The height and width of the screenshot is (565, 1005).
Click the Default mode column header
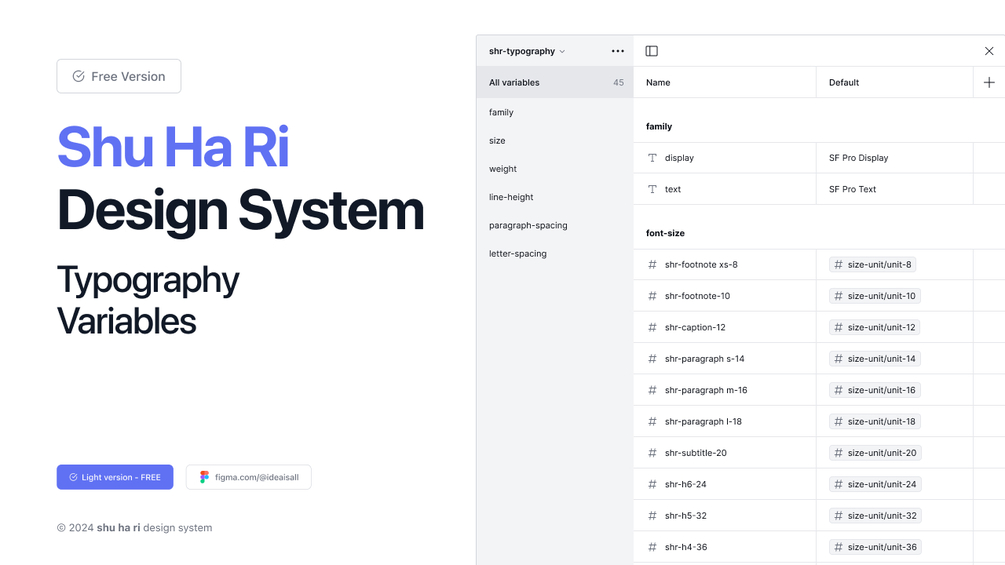pos(843,83)
